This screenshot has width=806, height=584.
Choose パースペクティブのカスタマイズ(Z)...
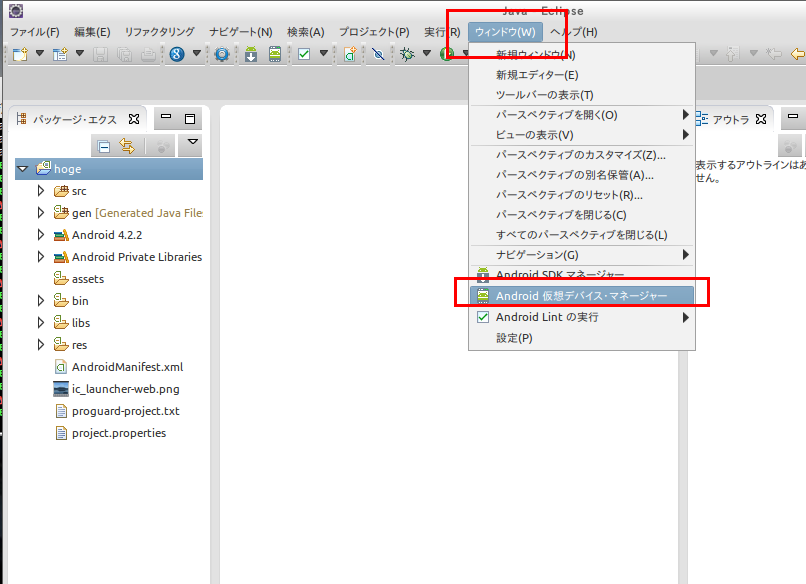tap(582, 155)
